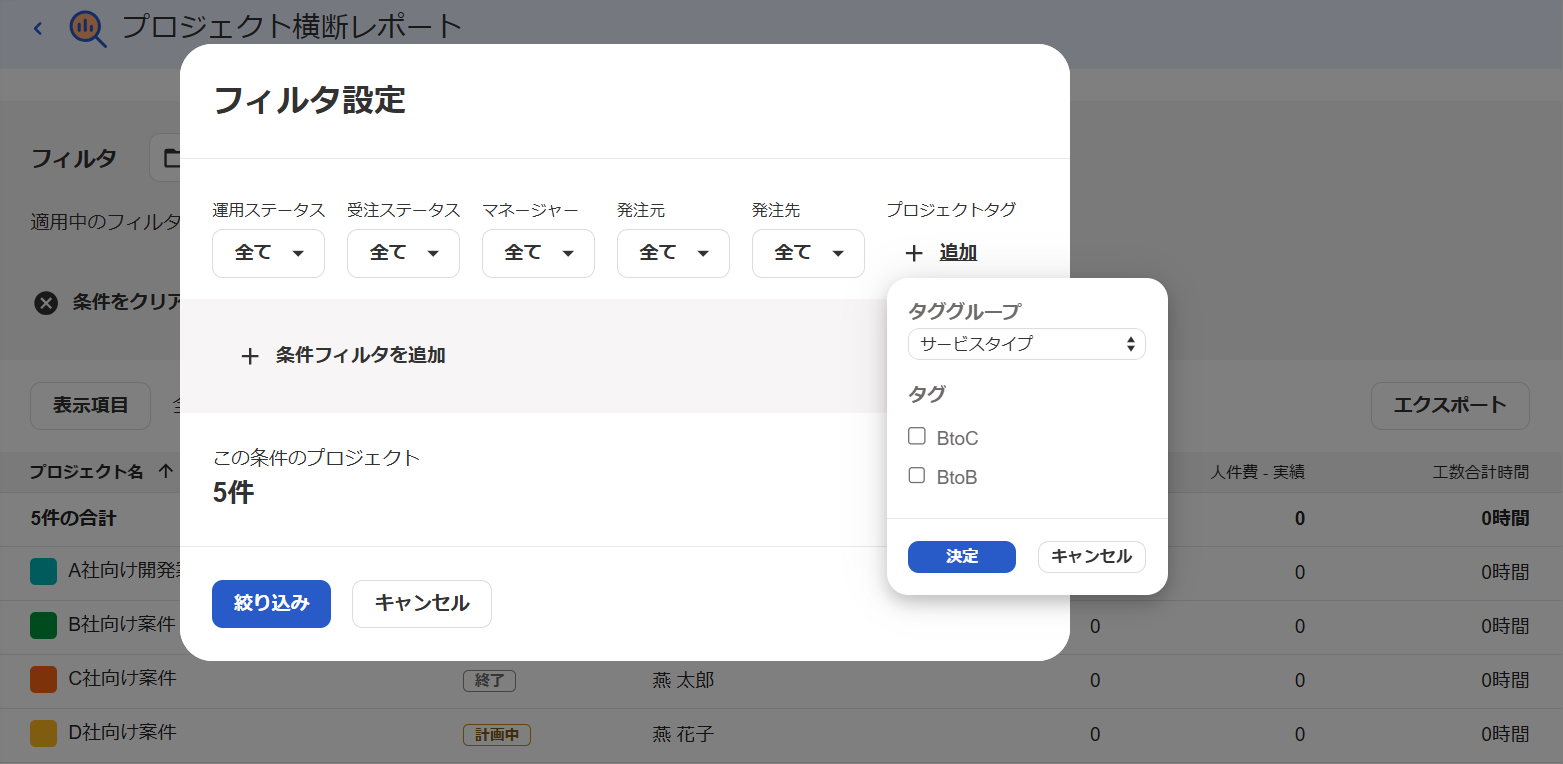Click the 終了 status badge
Image resolution: width=1563 pixels, height=764 pixels.
pyautogui.click(x=490, y=681)
